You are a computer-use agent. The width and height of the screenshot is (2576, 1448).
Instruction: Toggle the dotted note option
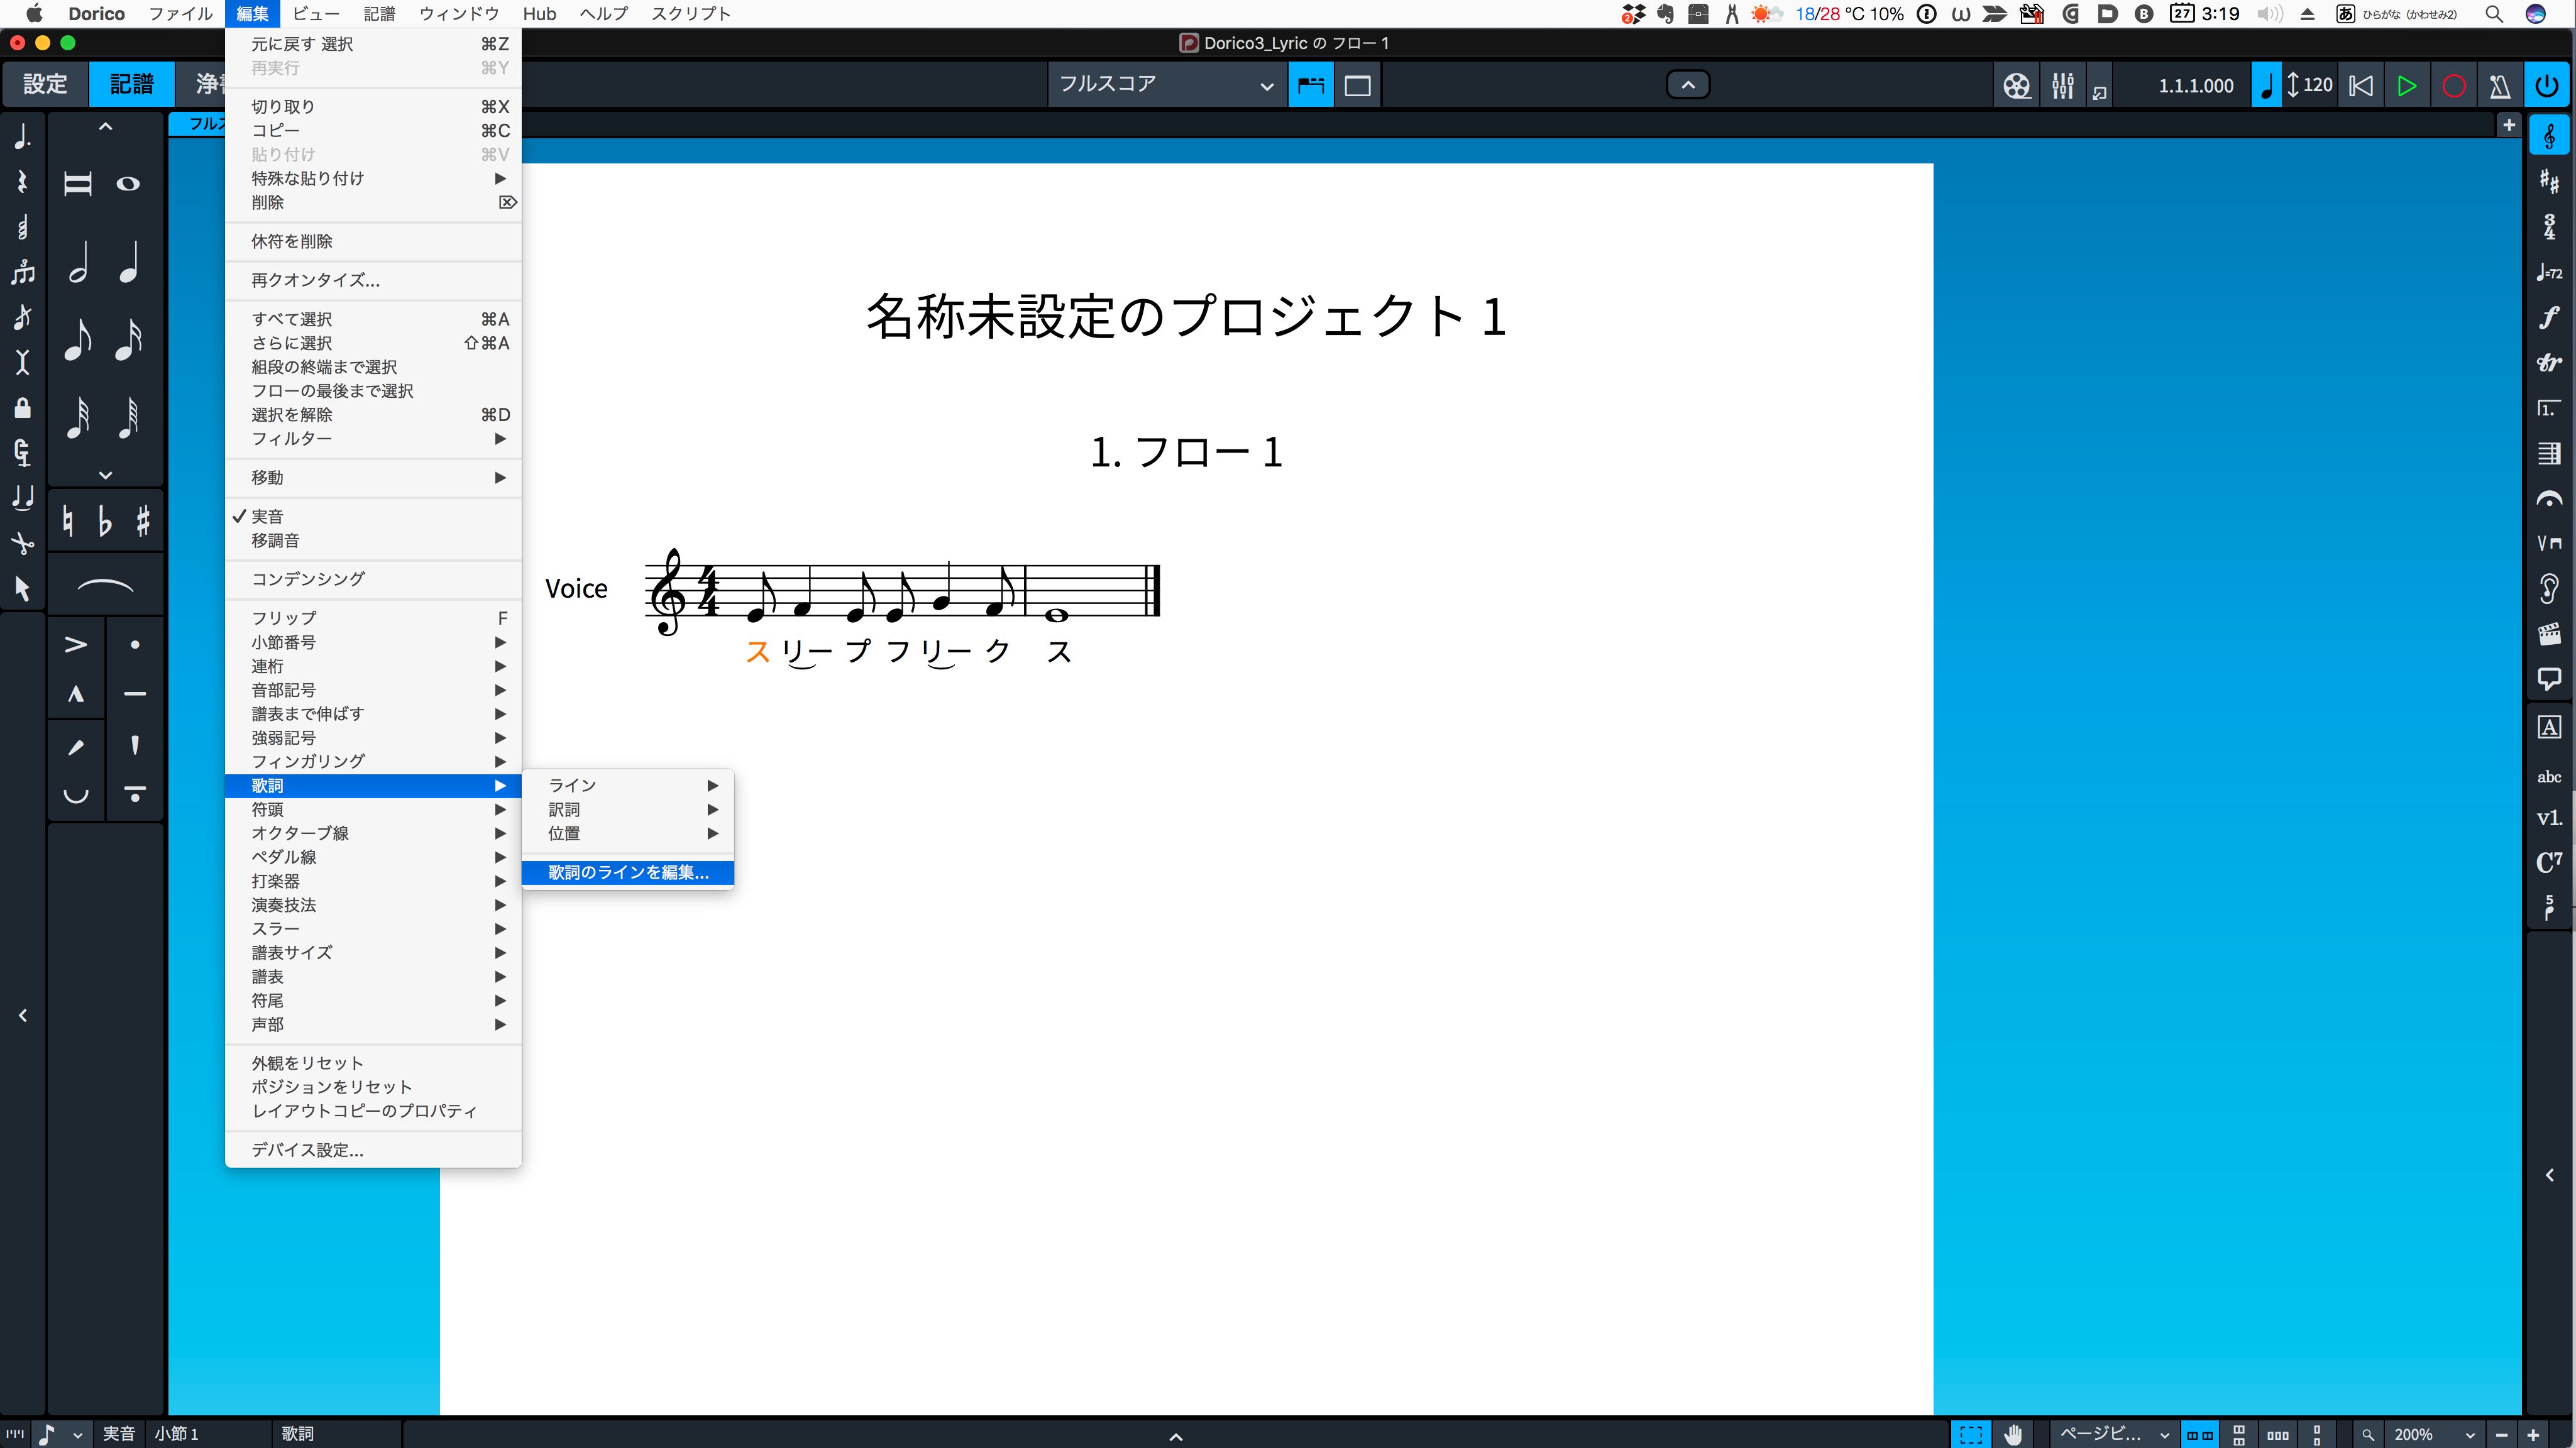click(22, 137)
